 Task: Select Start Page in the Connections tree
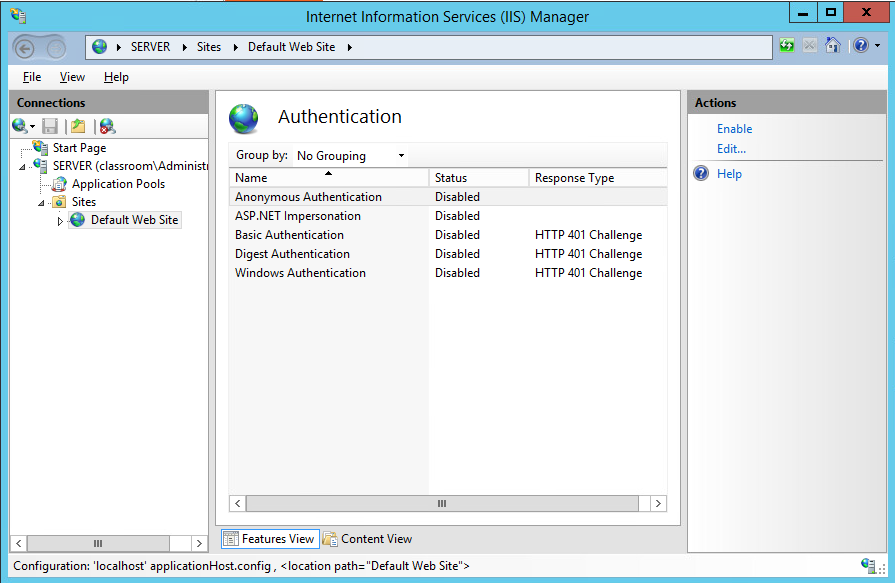[79, 148]
